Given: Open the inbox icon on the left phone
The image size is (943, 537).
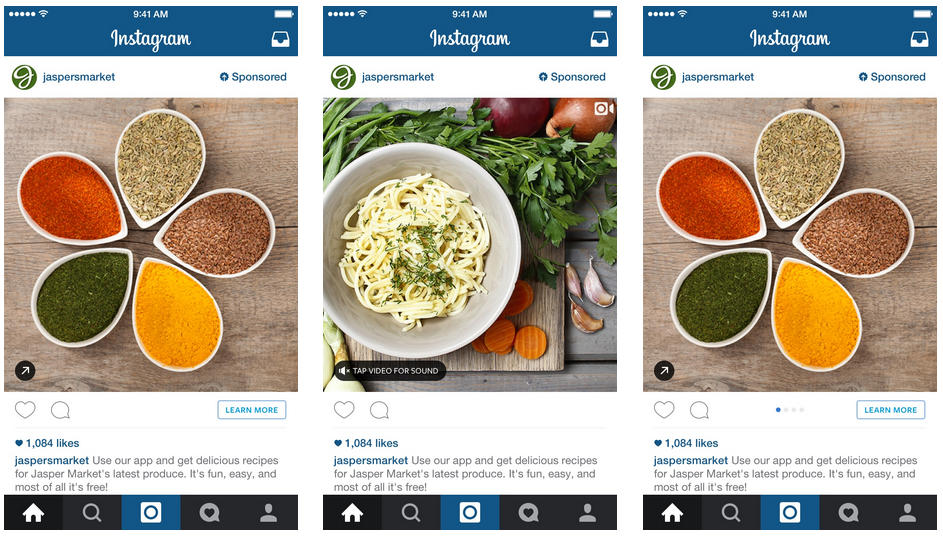Looking at the screenshot, I should pyautogui.click(x=280, y=39).
